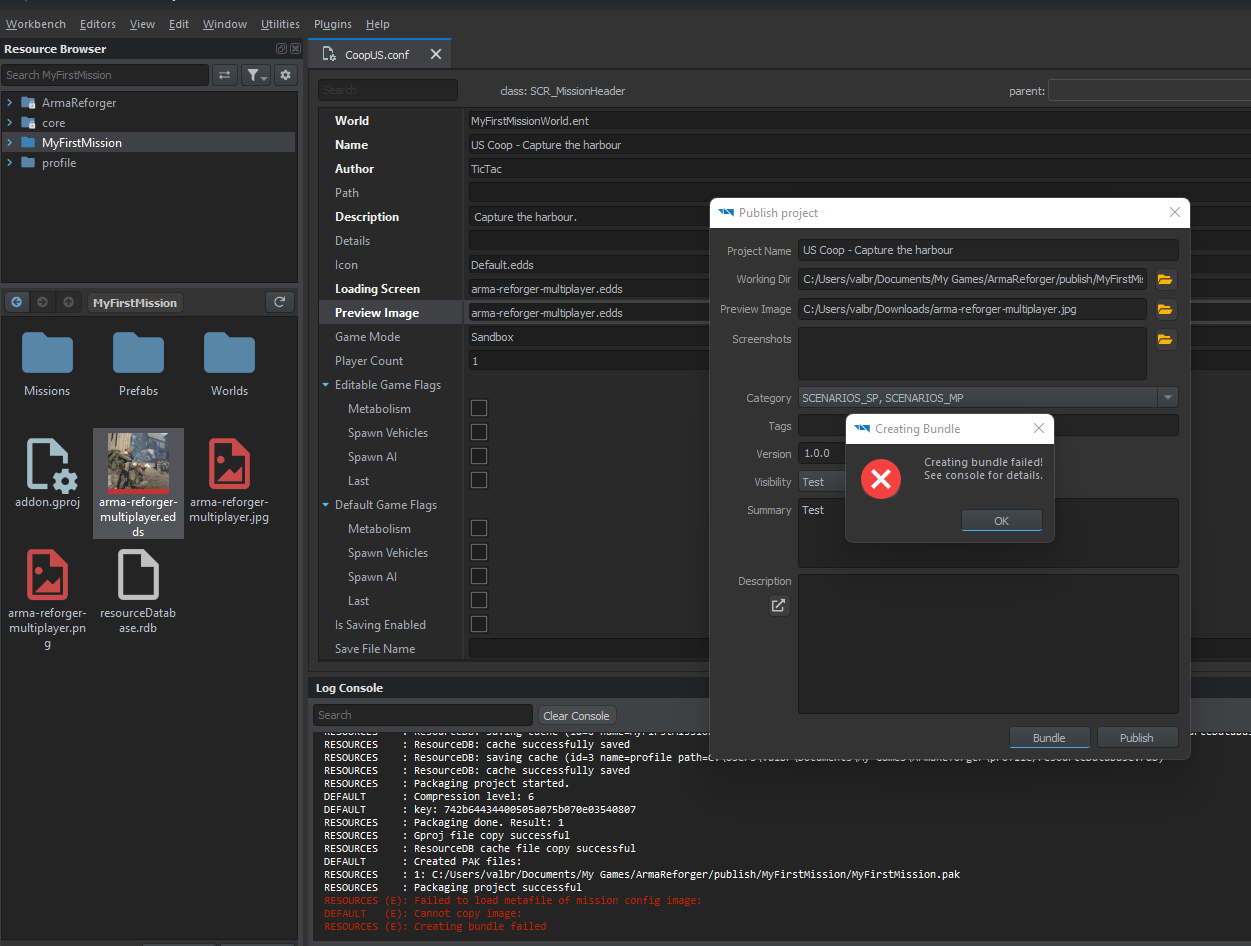Open Resource Browser settings gear icon

pos(286,75)
